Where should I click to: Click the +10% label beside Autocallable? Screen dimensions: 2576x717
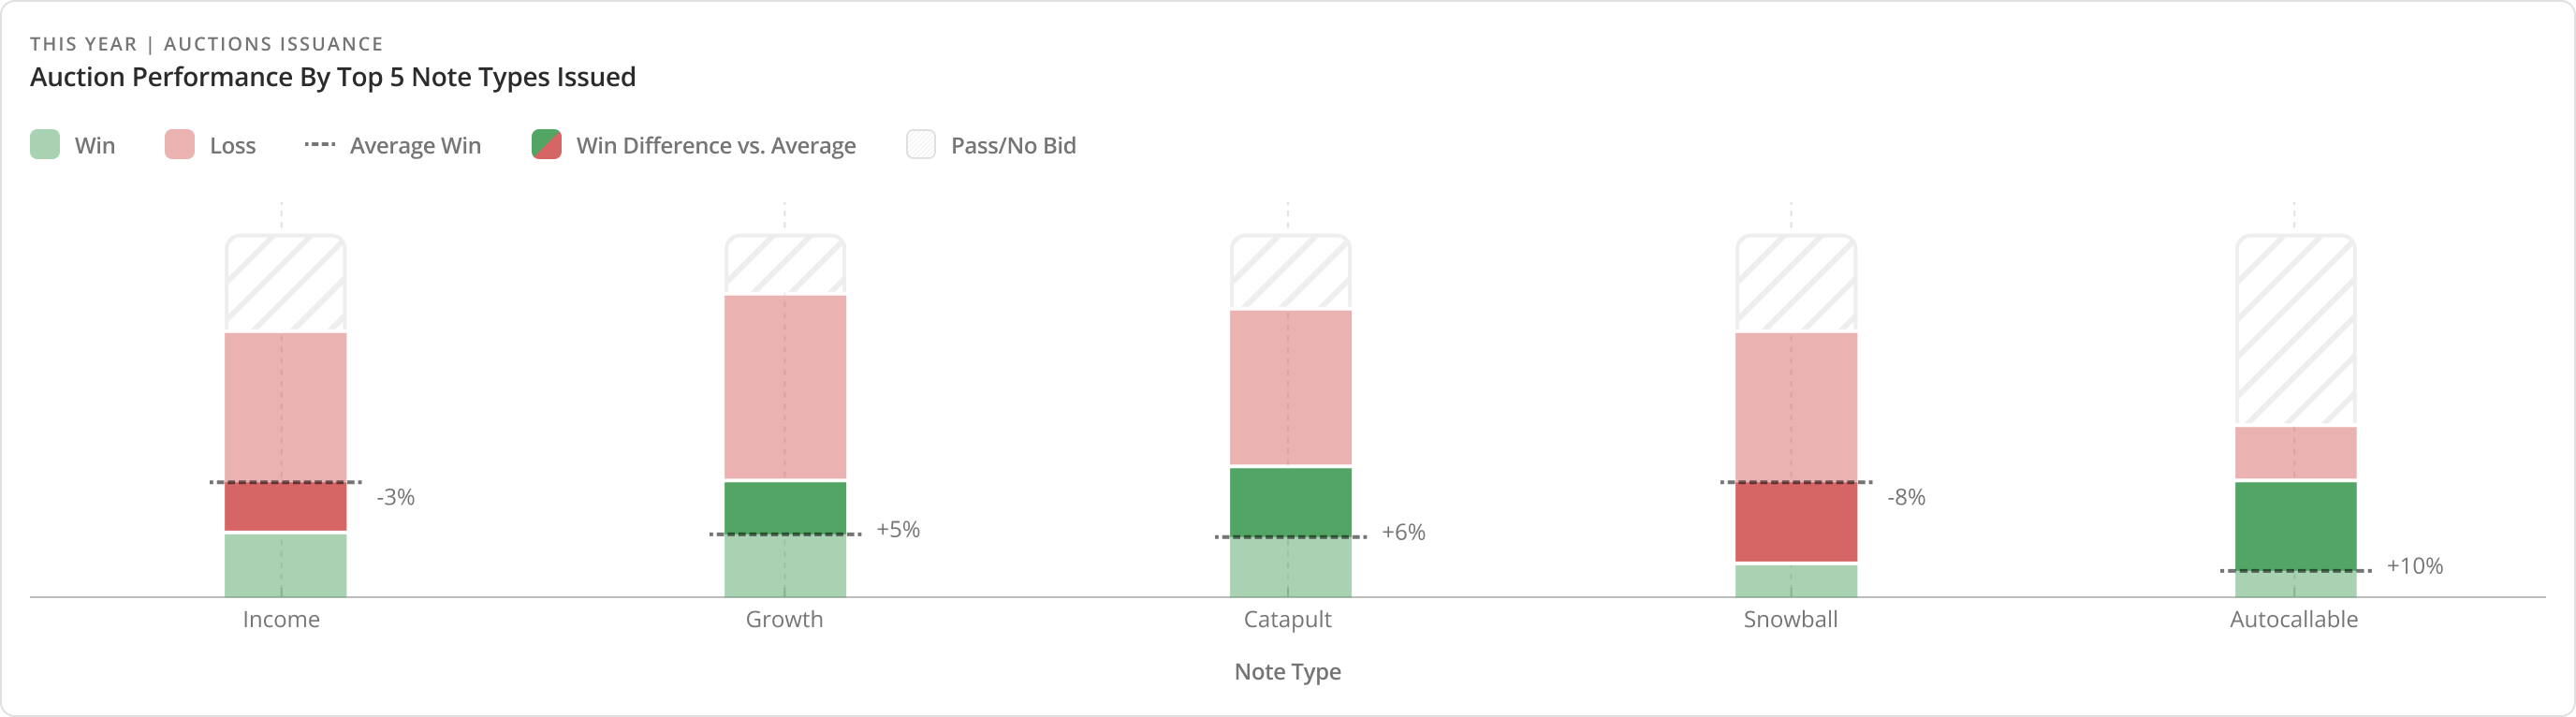2414,566
